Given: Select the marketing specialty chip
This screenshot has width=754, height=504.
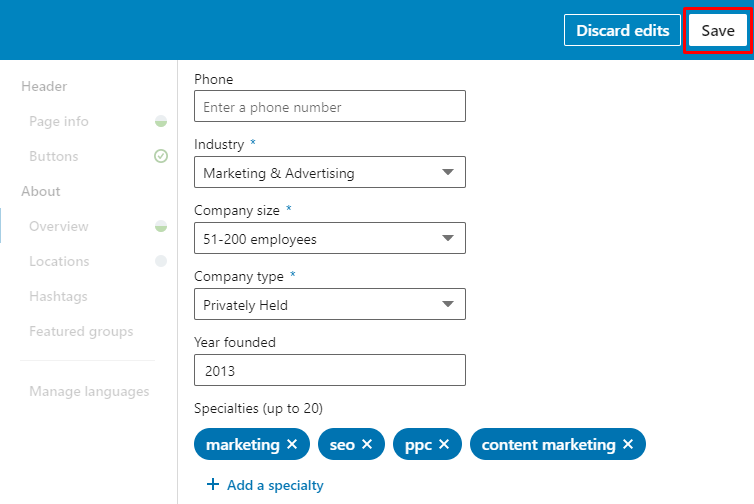Looking at the screenshot, I should [252, 444].
